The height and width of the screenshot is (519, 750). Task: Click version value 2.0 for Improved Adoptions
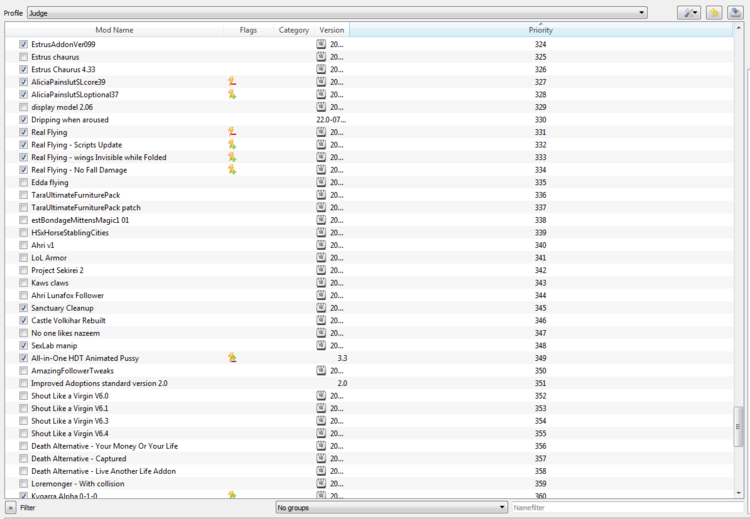[342, 383]
